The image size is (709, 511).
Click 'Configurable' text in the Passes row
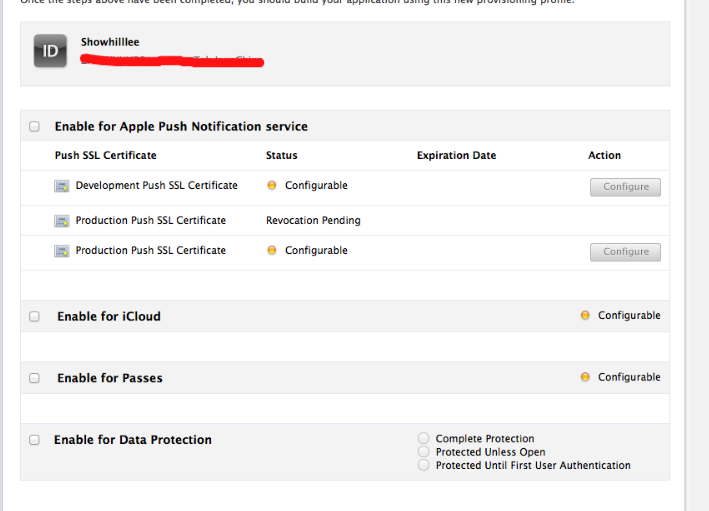(629, 377)
